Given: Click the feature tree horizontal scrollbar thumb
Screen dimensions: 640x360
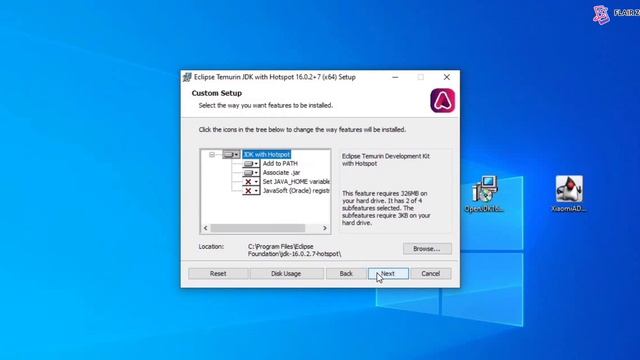Looking at the screenshot, I should click(258, 228).
